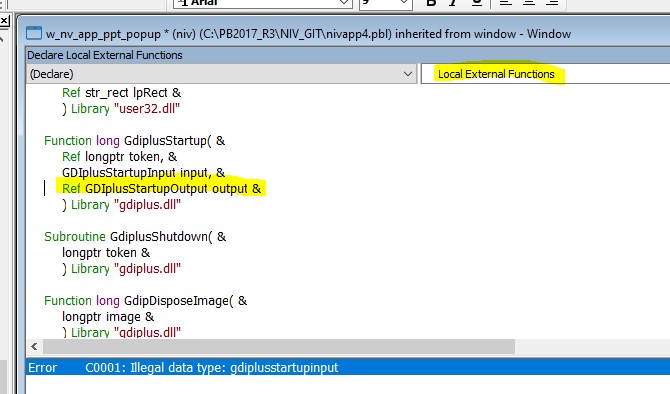Toggle bold formatting
This screenshot has width=670, height=394.
[431, 3]
